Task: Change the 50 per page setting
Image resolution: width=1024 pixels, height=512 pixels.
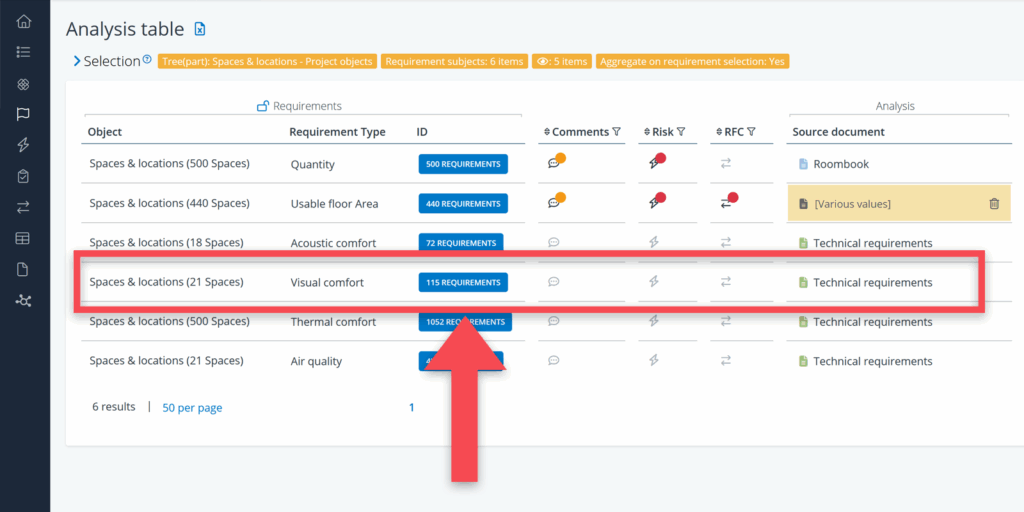Action: coord(192,408)
